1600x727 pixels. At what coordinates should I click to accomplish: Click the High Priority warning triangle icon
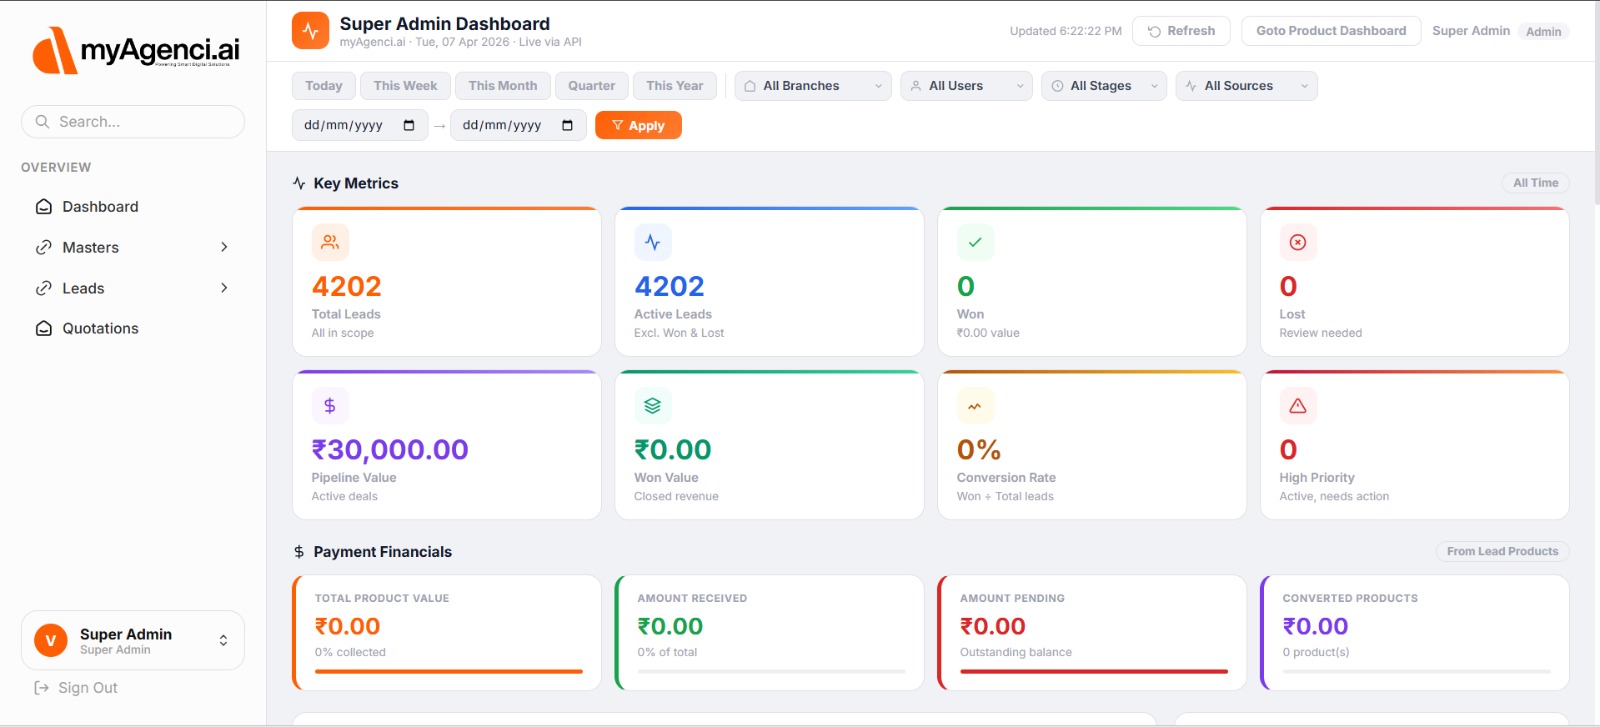click(1298, 406)
